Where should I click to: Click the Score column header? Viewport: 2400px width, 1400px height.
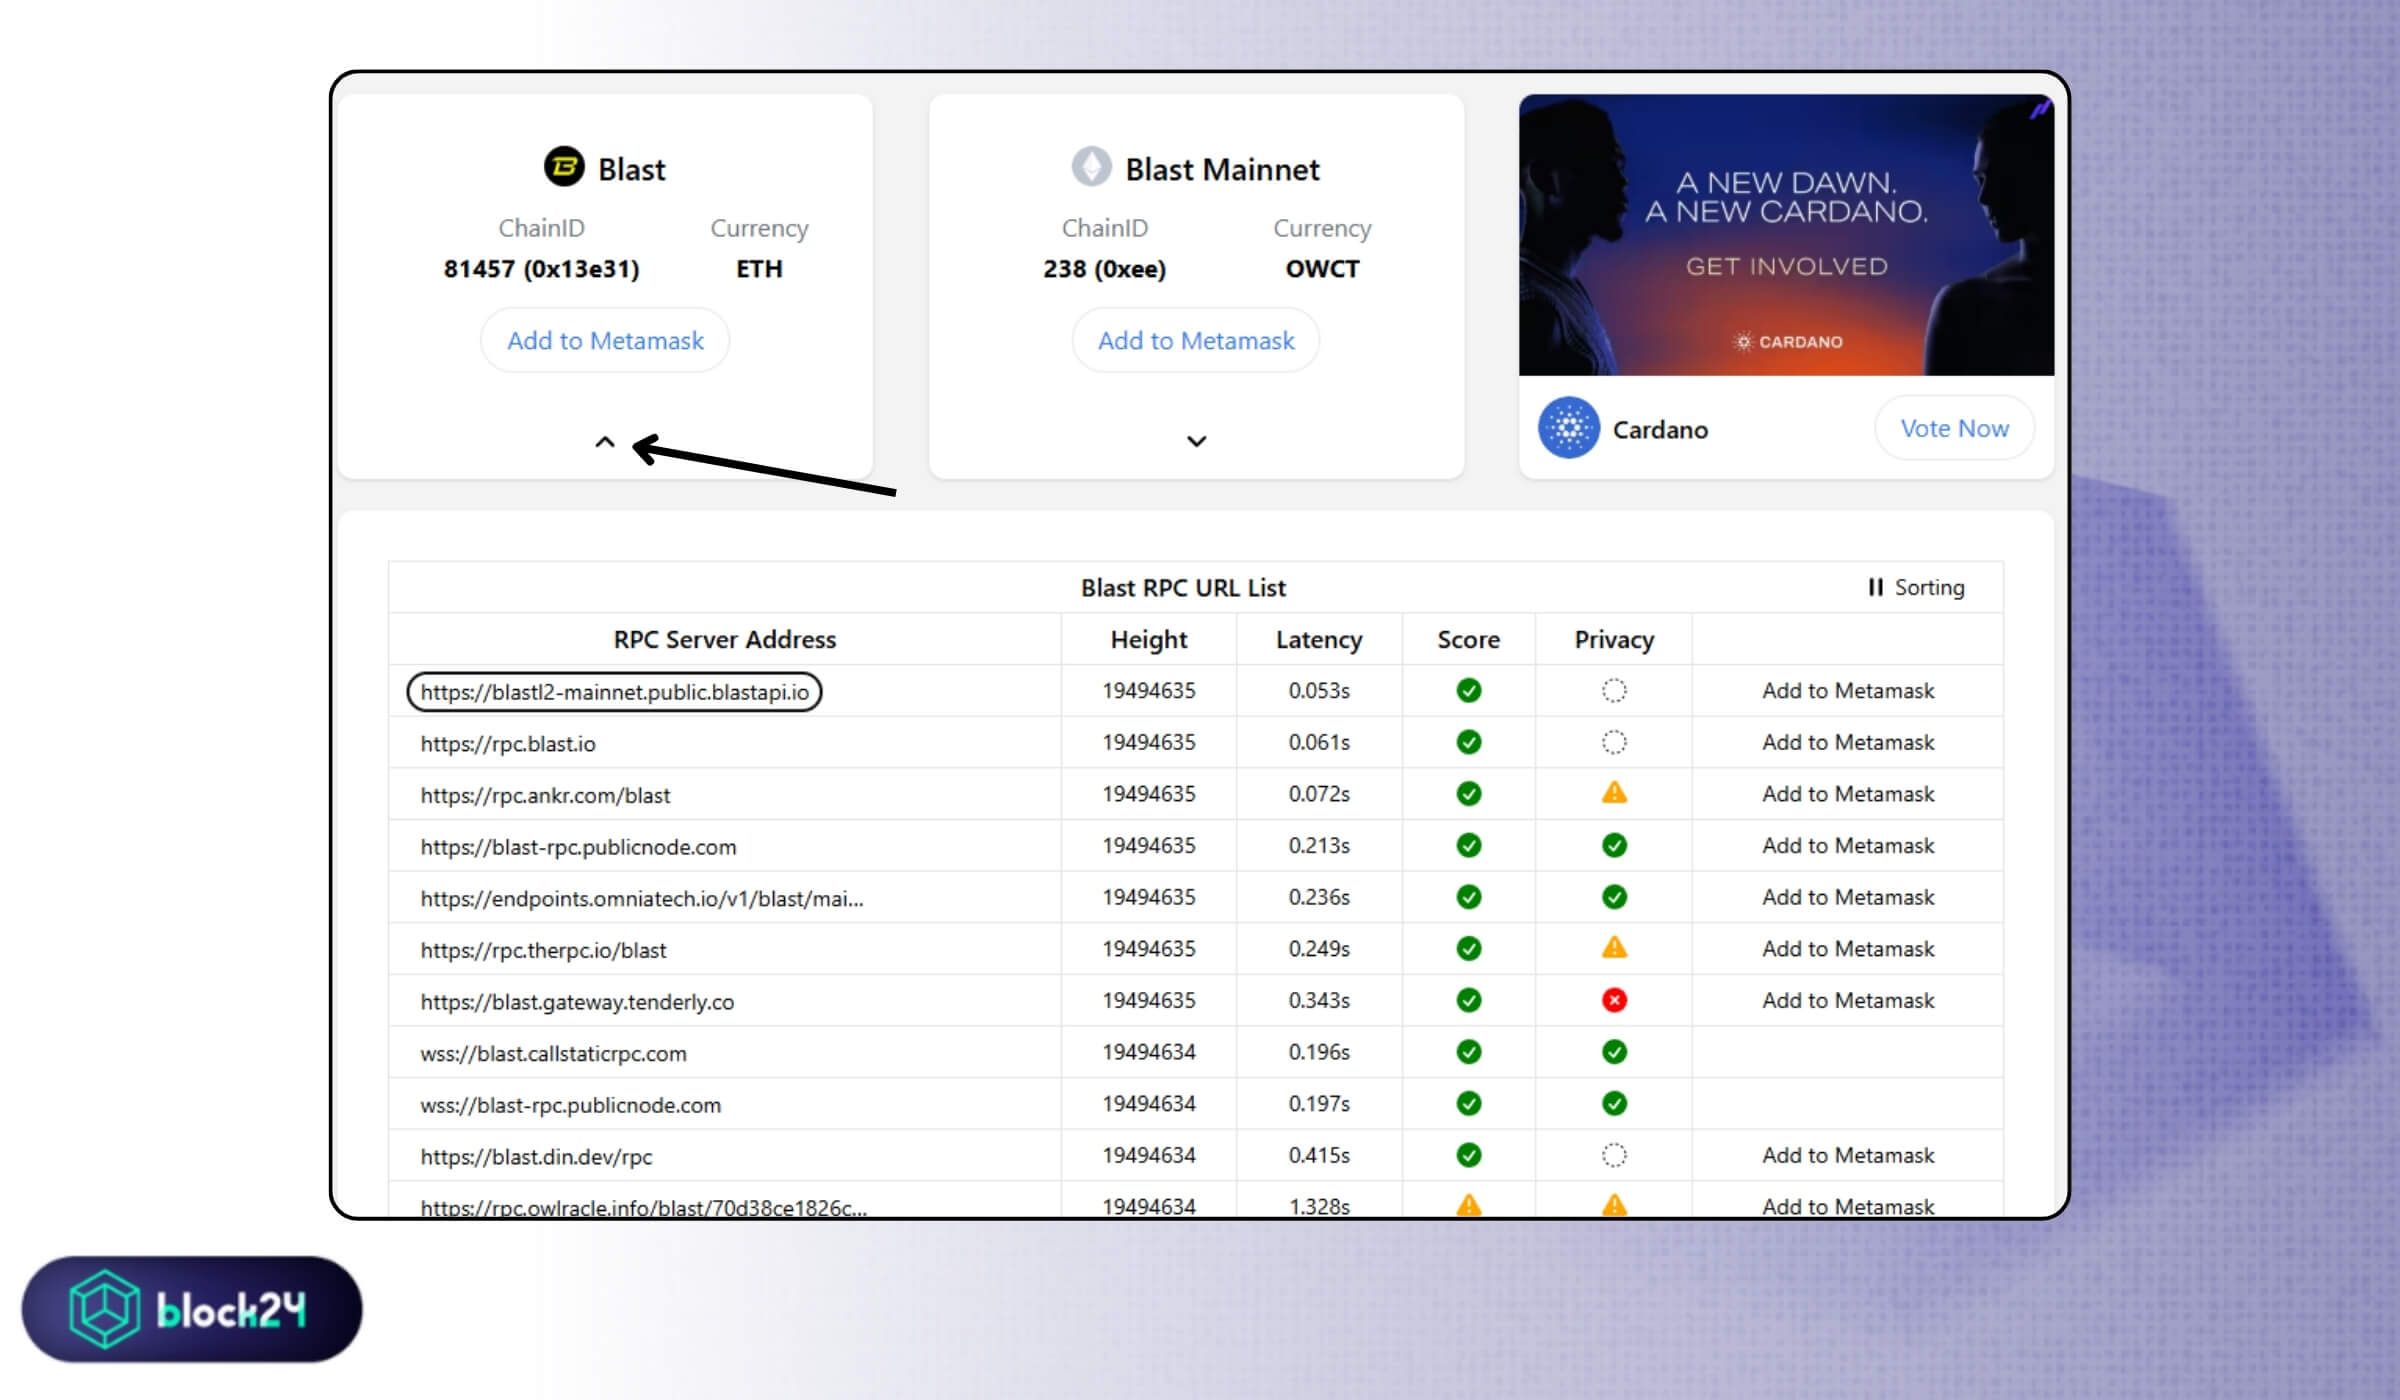[x=1468, y=639]
